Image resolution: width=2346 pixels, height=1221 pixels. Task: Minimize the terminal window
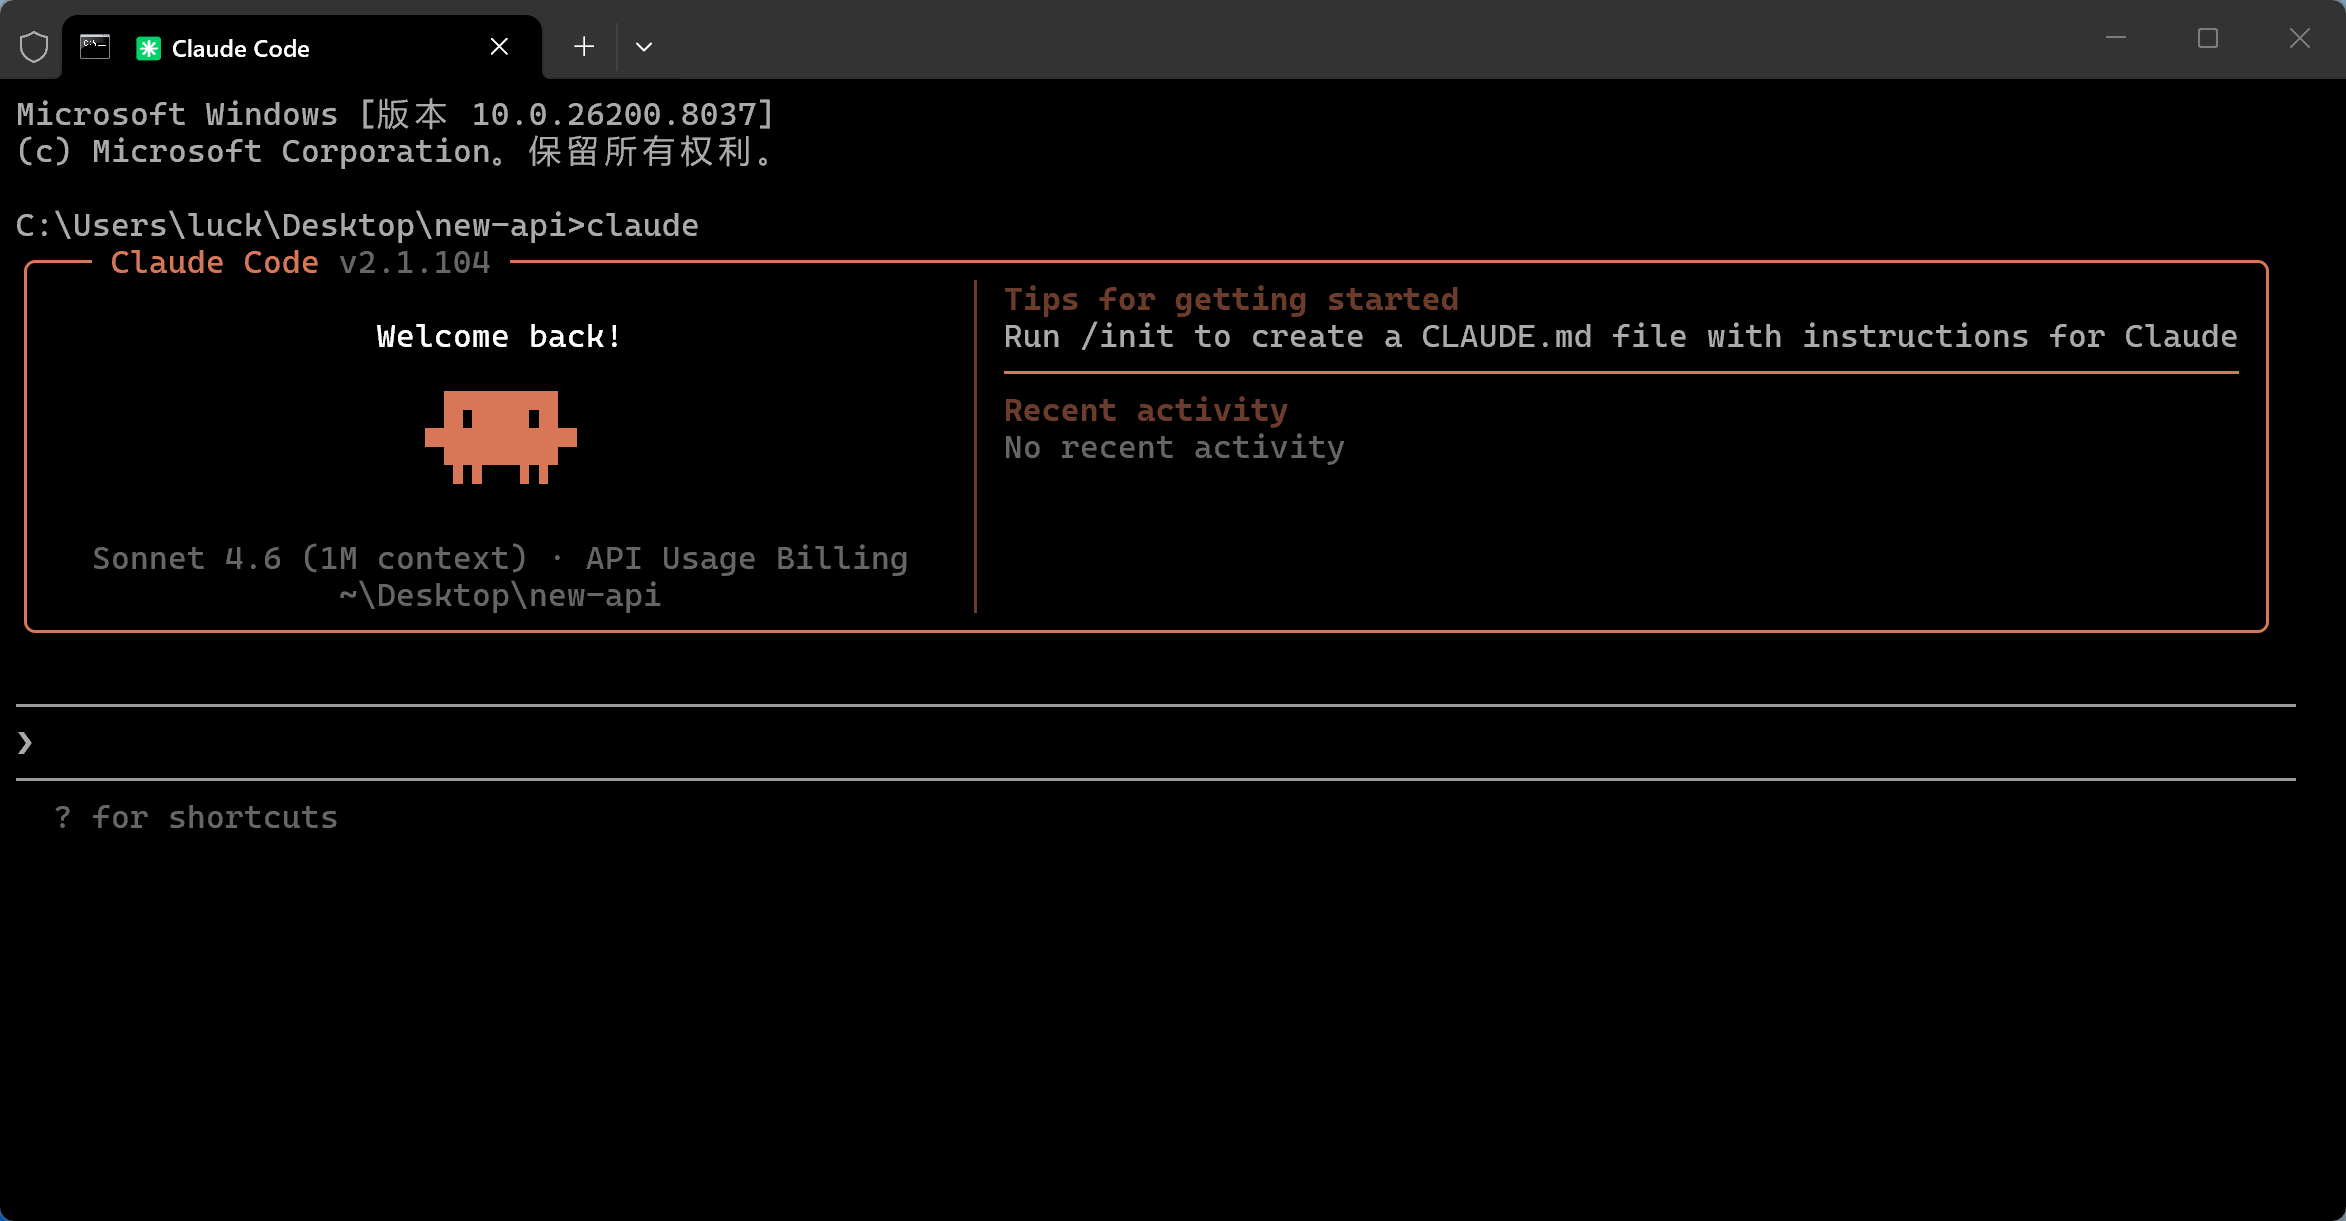click(x=2116, y=39)
